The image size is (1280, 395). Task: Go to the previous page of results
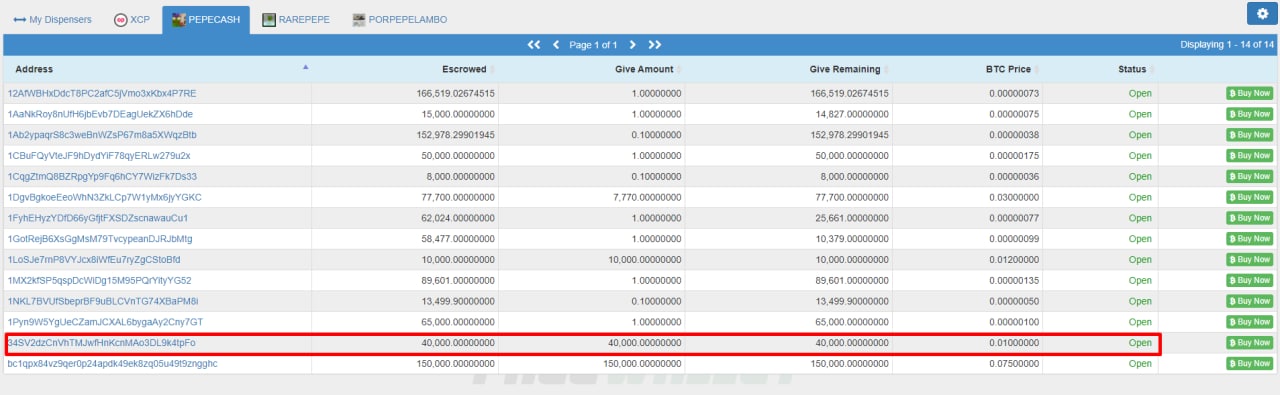coord(556,45)
